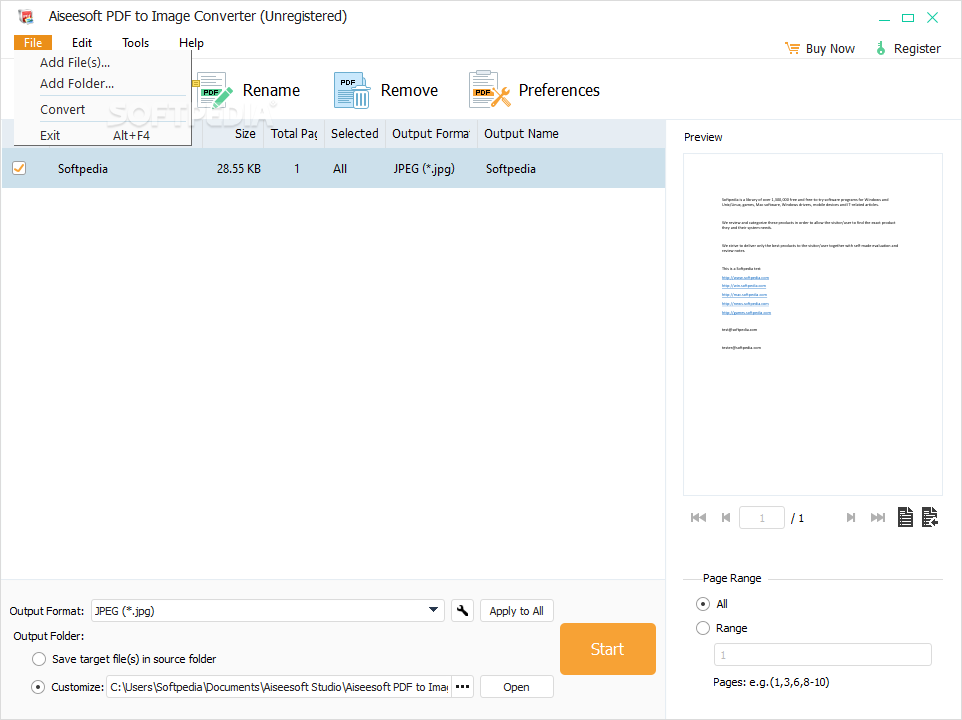Image resolution: width=962 pixels, height=720 pixels.
Task: Click Open output folder button
Action: pyautogui.click(x=517, y=687)
